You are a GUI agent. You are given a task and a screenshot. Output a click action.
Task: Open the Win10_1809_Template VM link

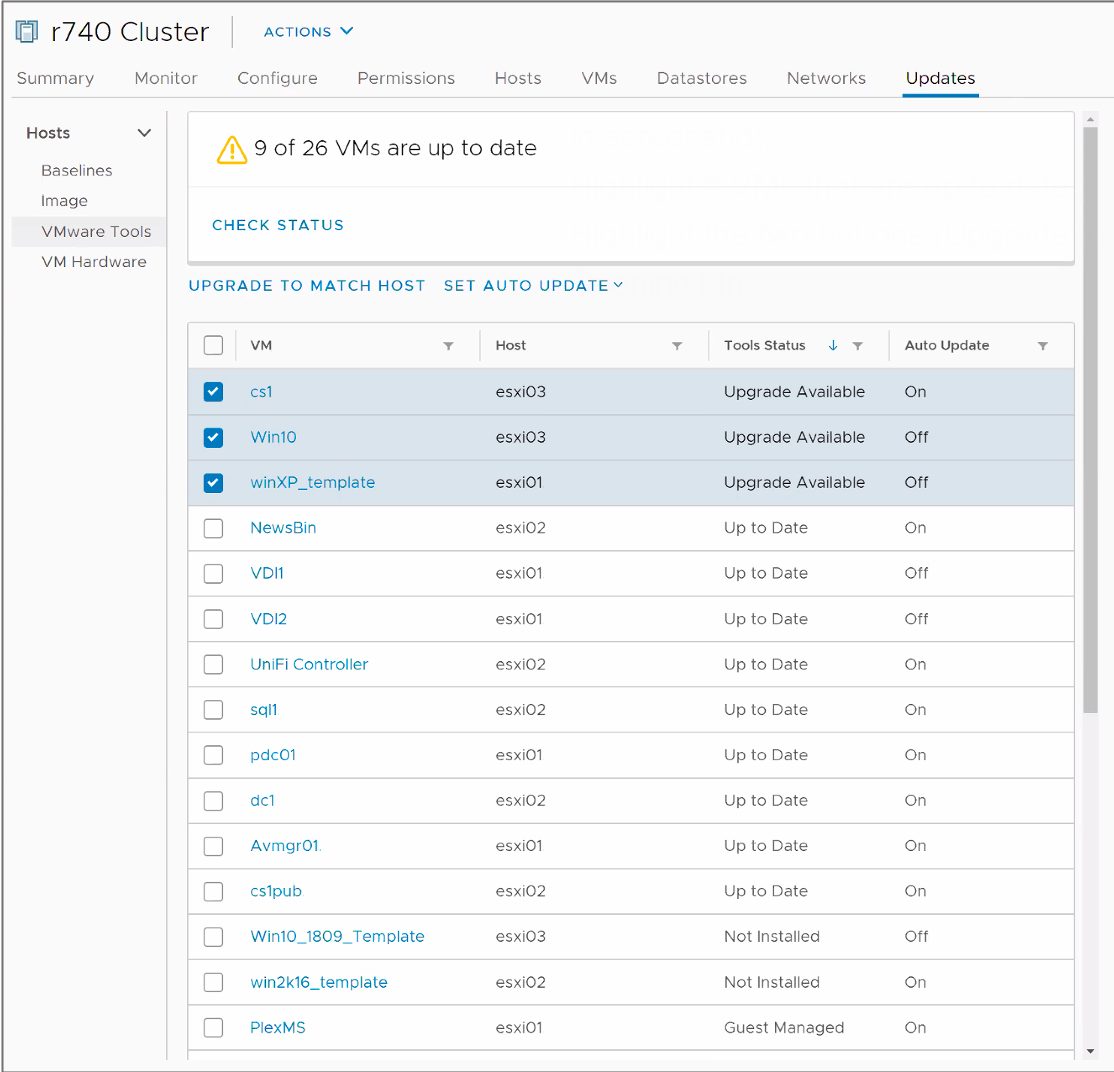tap(337, 937)
